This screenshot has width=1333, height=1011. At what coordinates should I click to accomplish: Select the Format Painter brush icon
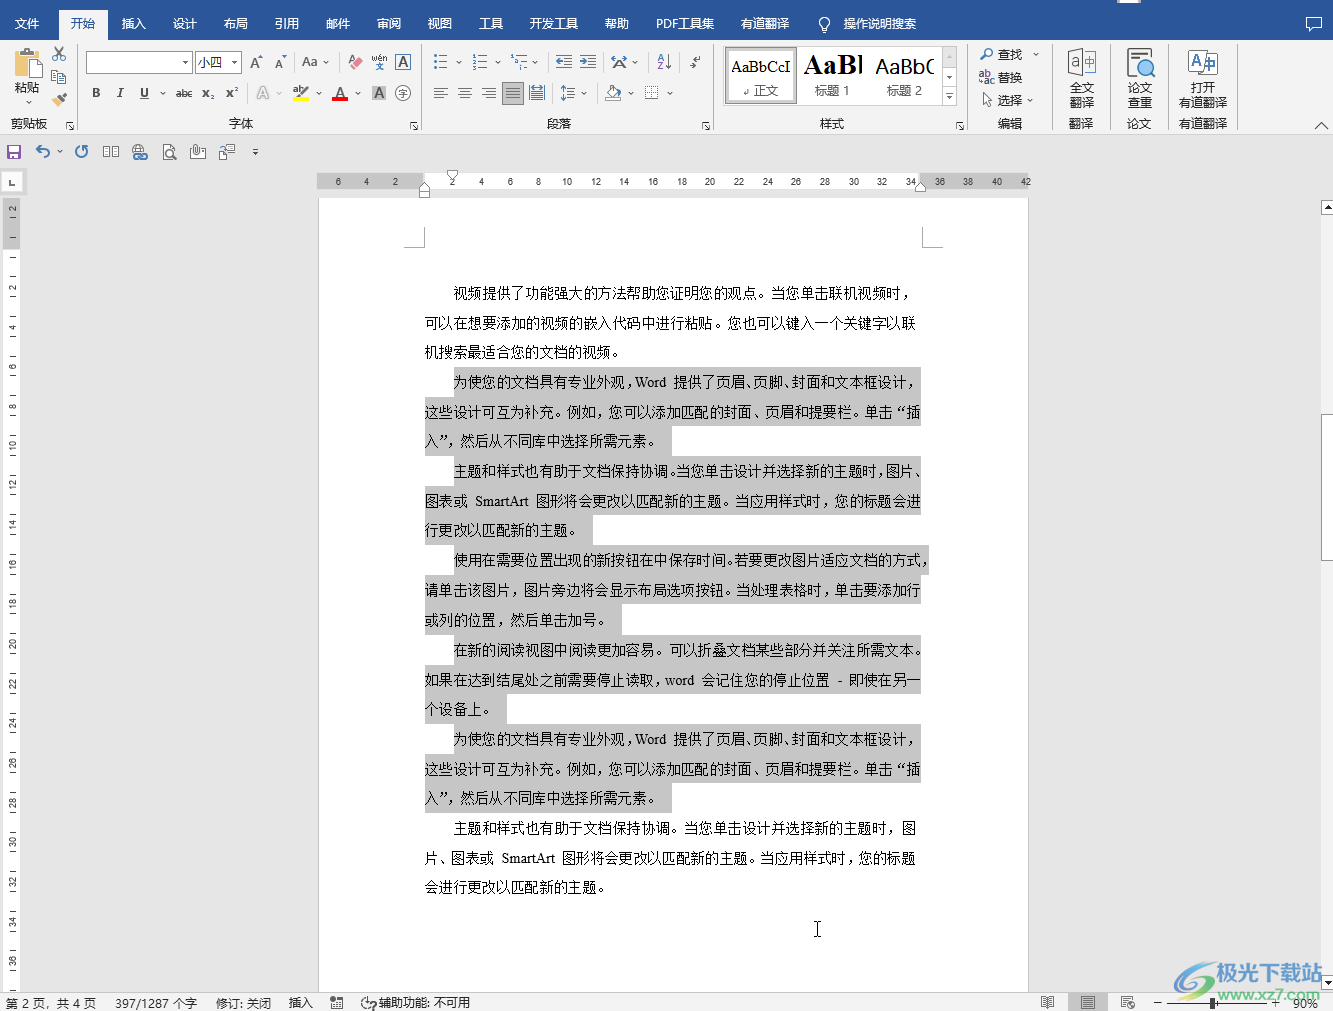pyautogui.click(x=59, y=99)
